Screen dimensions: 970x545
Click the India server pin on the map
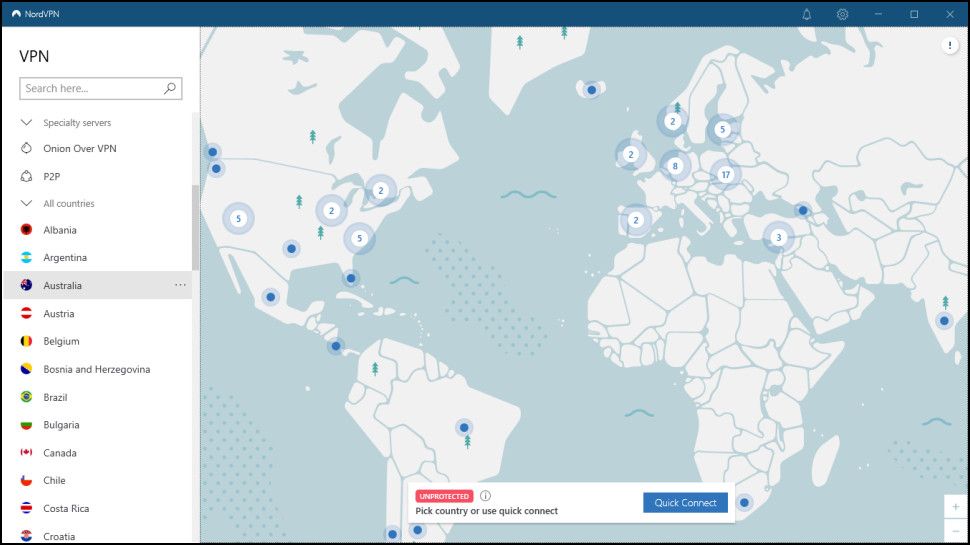pos(944,320)
